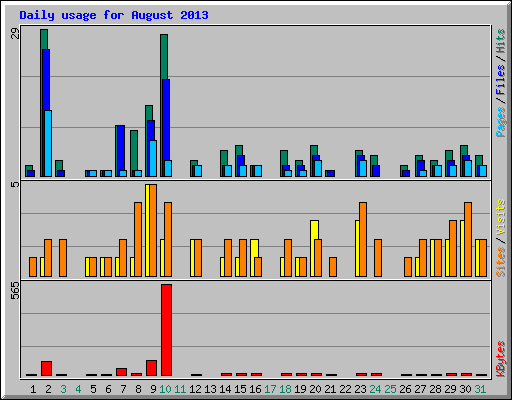Click green day label '4'
The width and height of the screenshot is (512, 400).
point(78,389)
